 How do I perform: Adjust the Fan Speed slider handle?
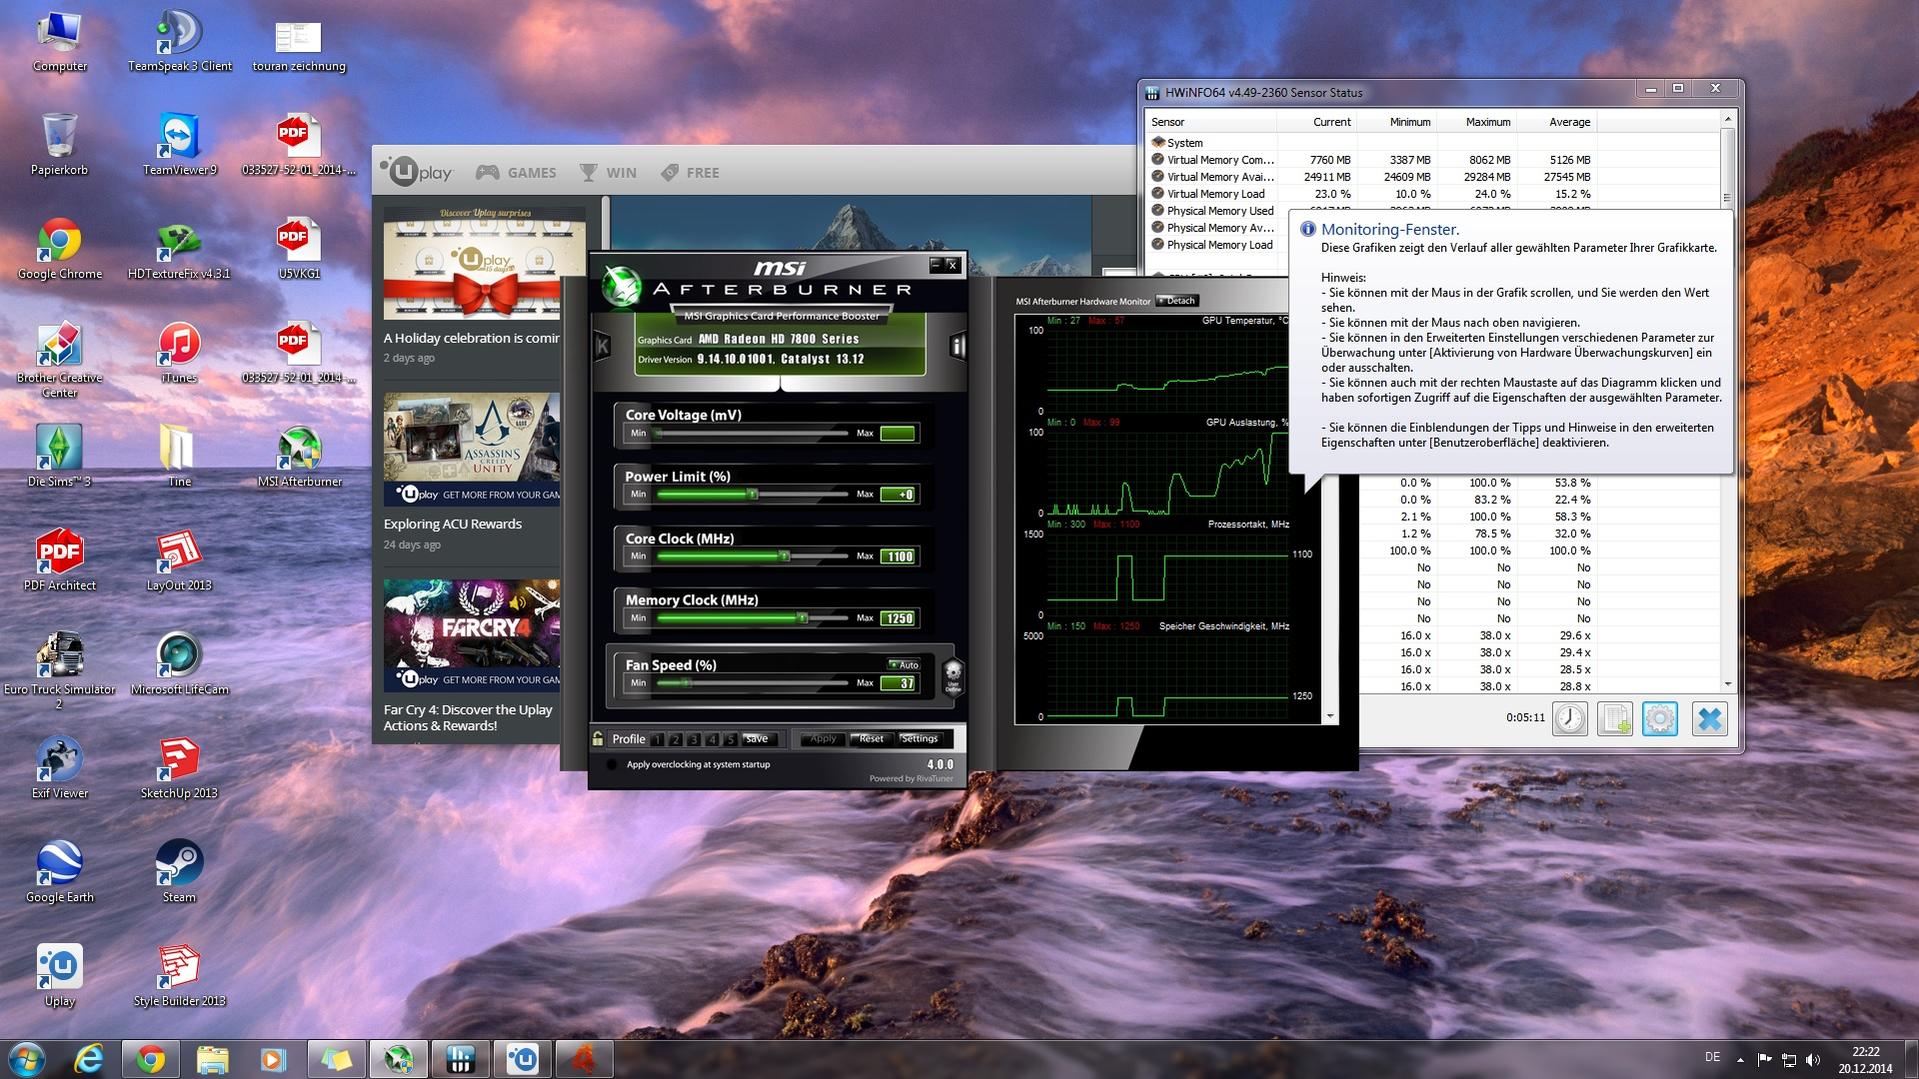[687, 683]
